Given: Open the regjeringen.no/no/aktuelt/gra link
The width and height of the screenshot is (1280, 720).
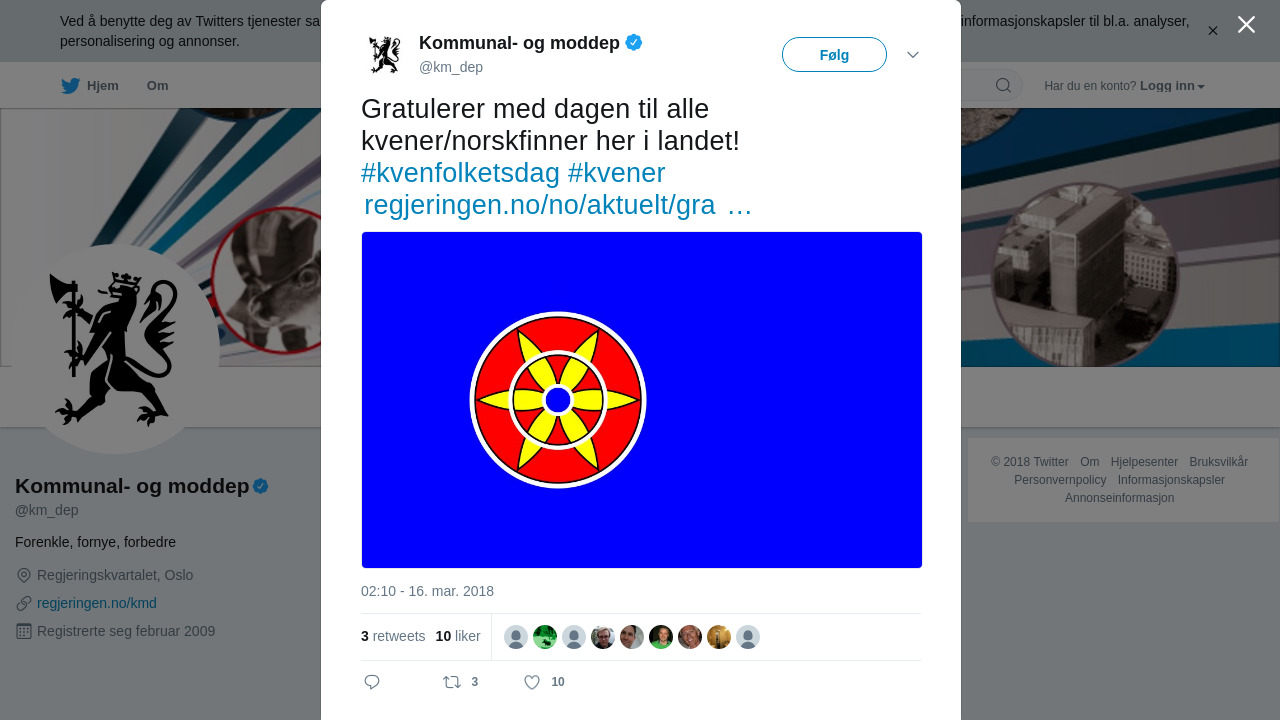Looking at the screenshot, I should tap(540, 205).
